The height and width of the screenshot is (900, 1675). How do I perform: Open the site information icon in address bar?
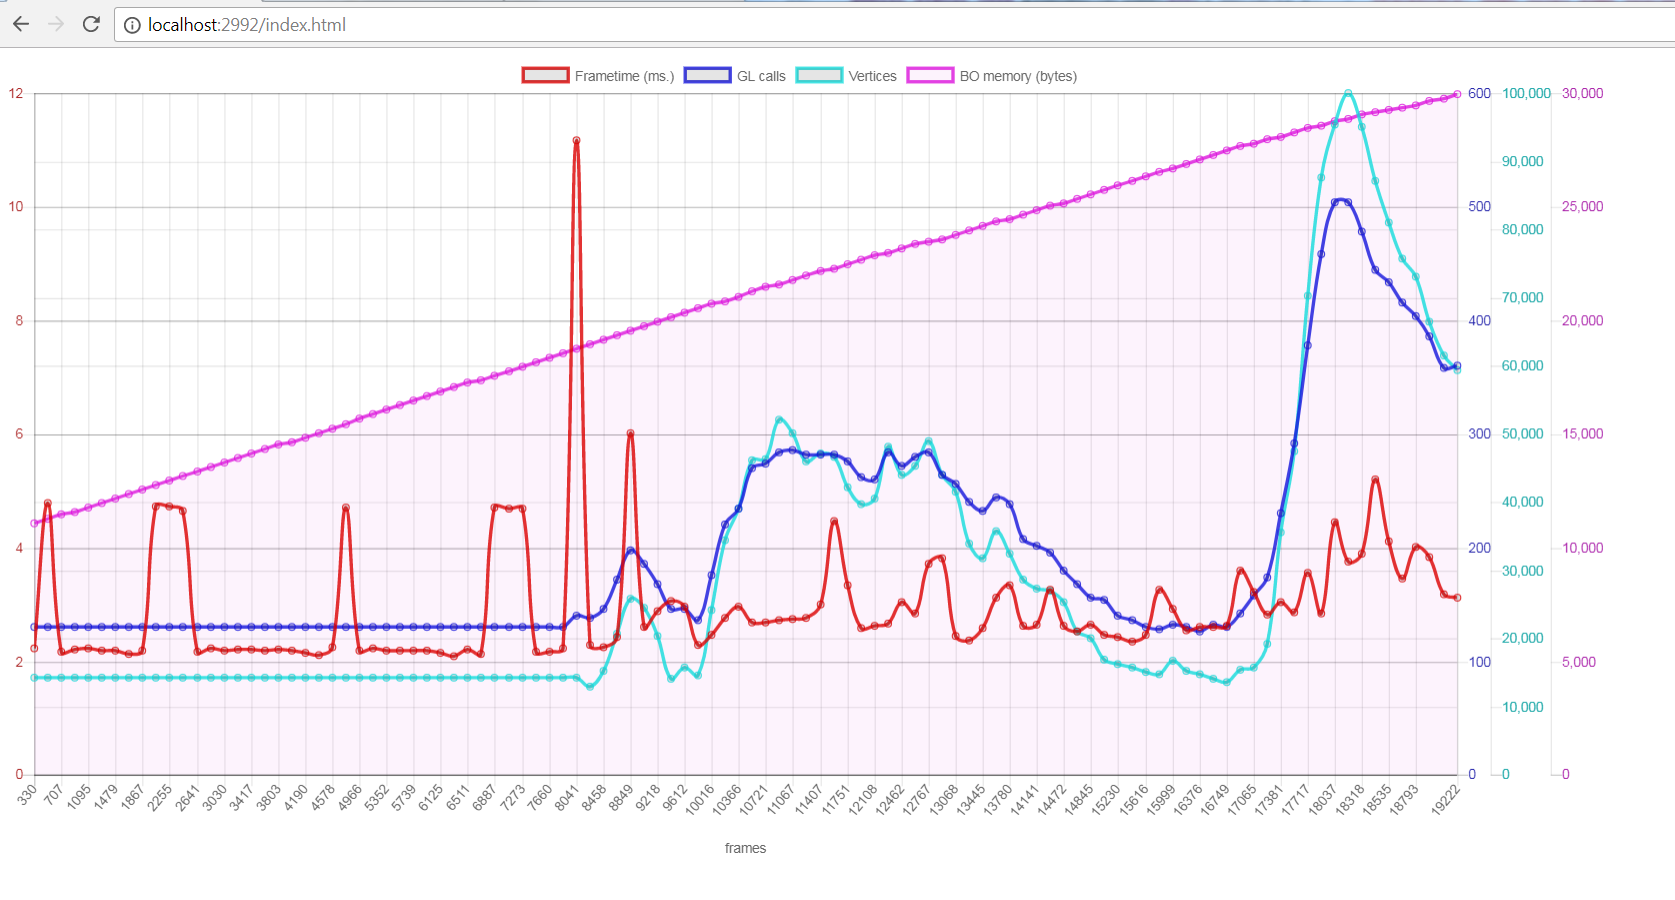(x=132, y=25)
